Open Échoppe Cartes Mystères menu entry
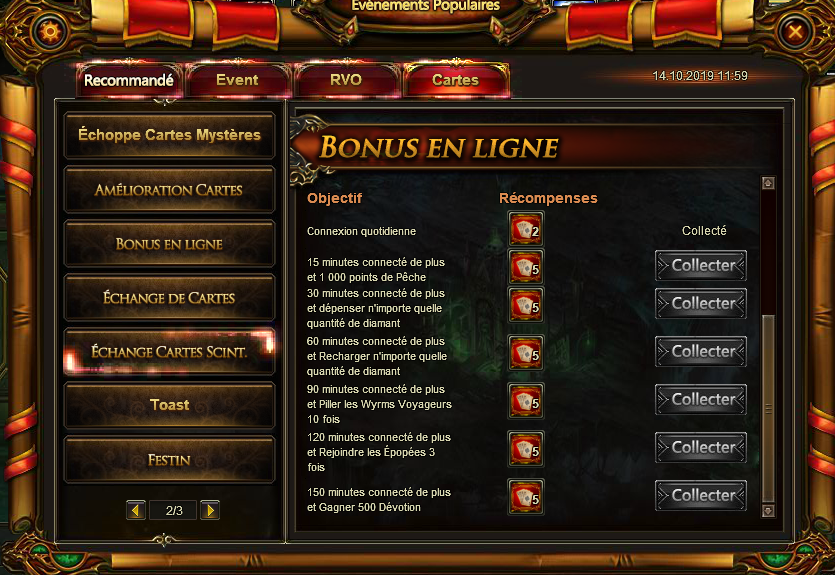835x575 pixels. click(169, 135)
